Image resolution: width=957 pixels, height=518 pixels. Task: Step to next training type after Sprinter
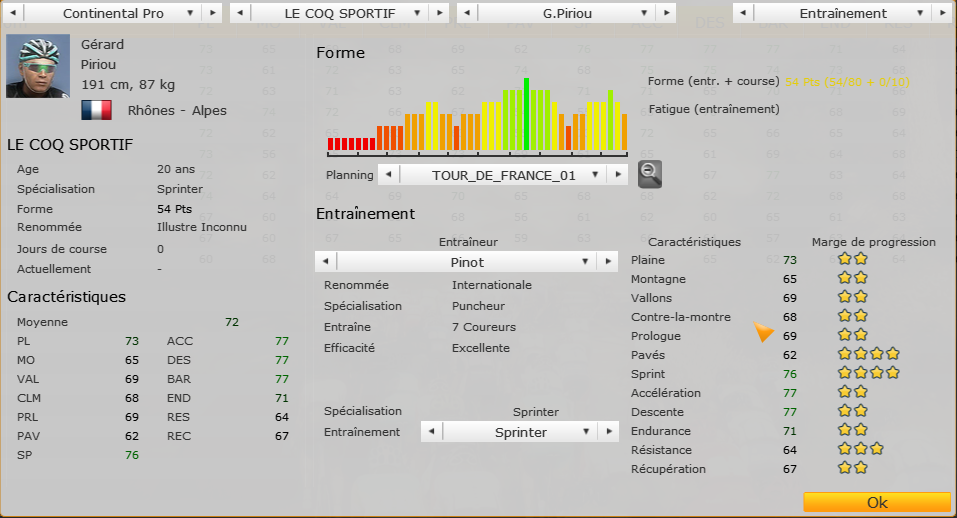click(608, 432)
